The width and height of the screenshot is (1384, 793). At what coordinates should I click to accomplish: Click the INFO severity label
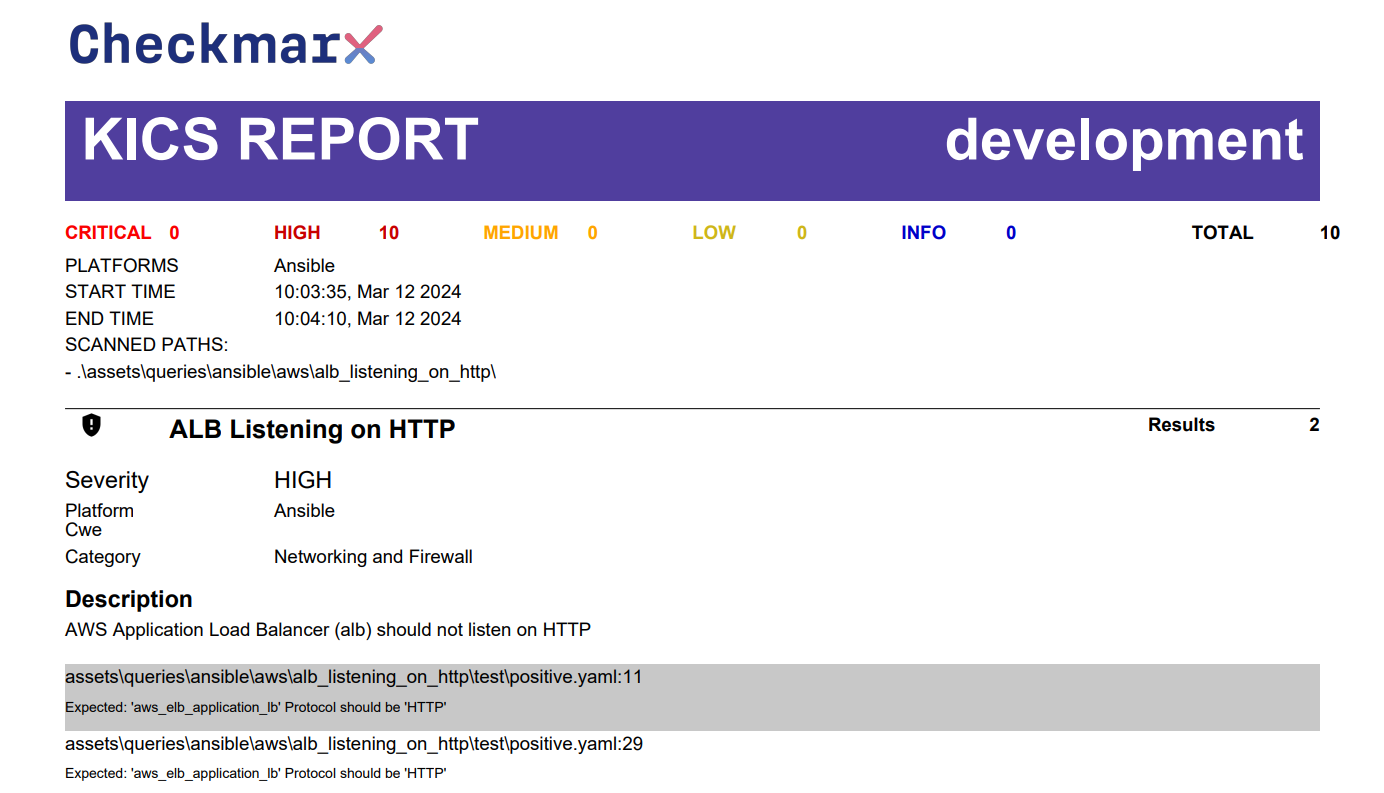coord(923,233)
